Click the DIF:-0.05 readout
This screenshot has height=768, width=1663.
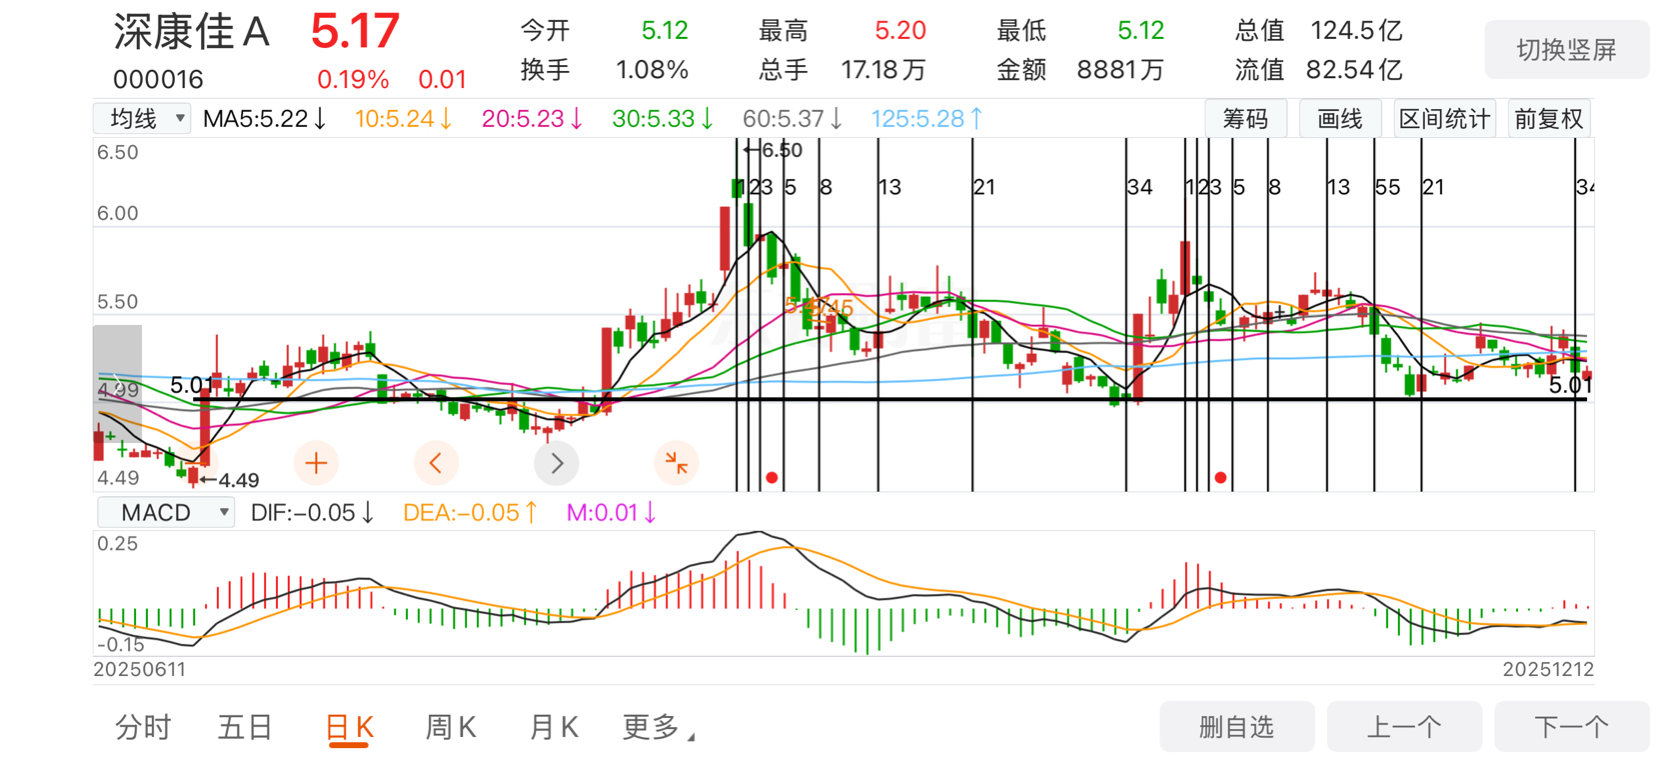(x=313, y=513)
